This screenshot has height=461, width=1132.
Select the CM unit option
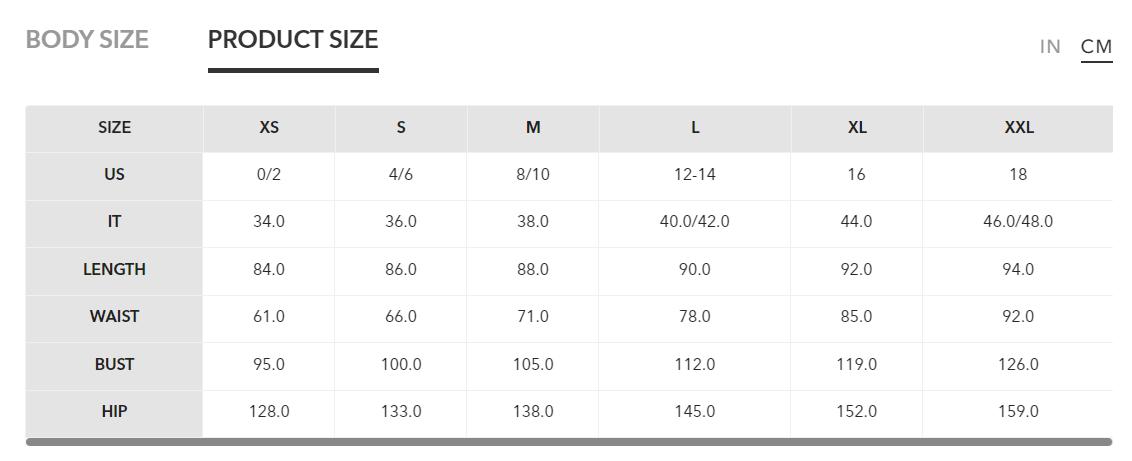coord(1096,47)
